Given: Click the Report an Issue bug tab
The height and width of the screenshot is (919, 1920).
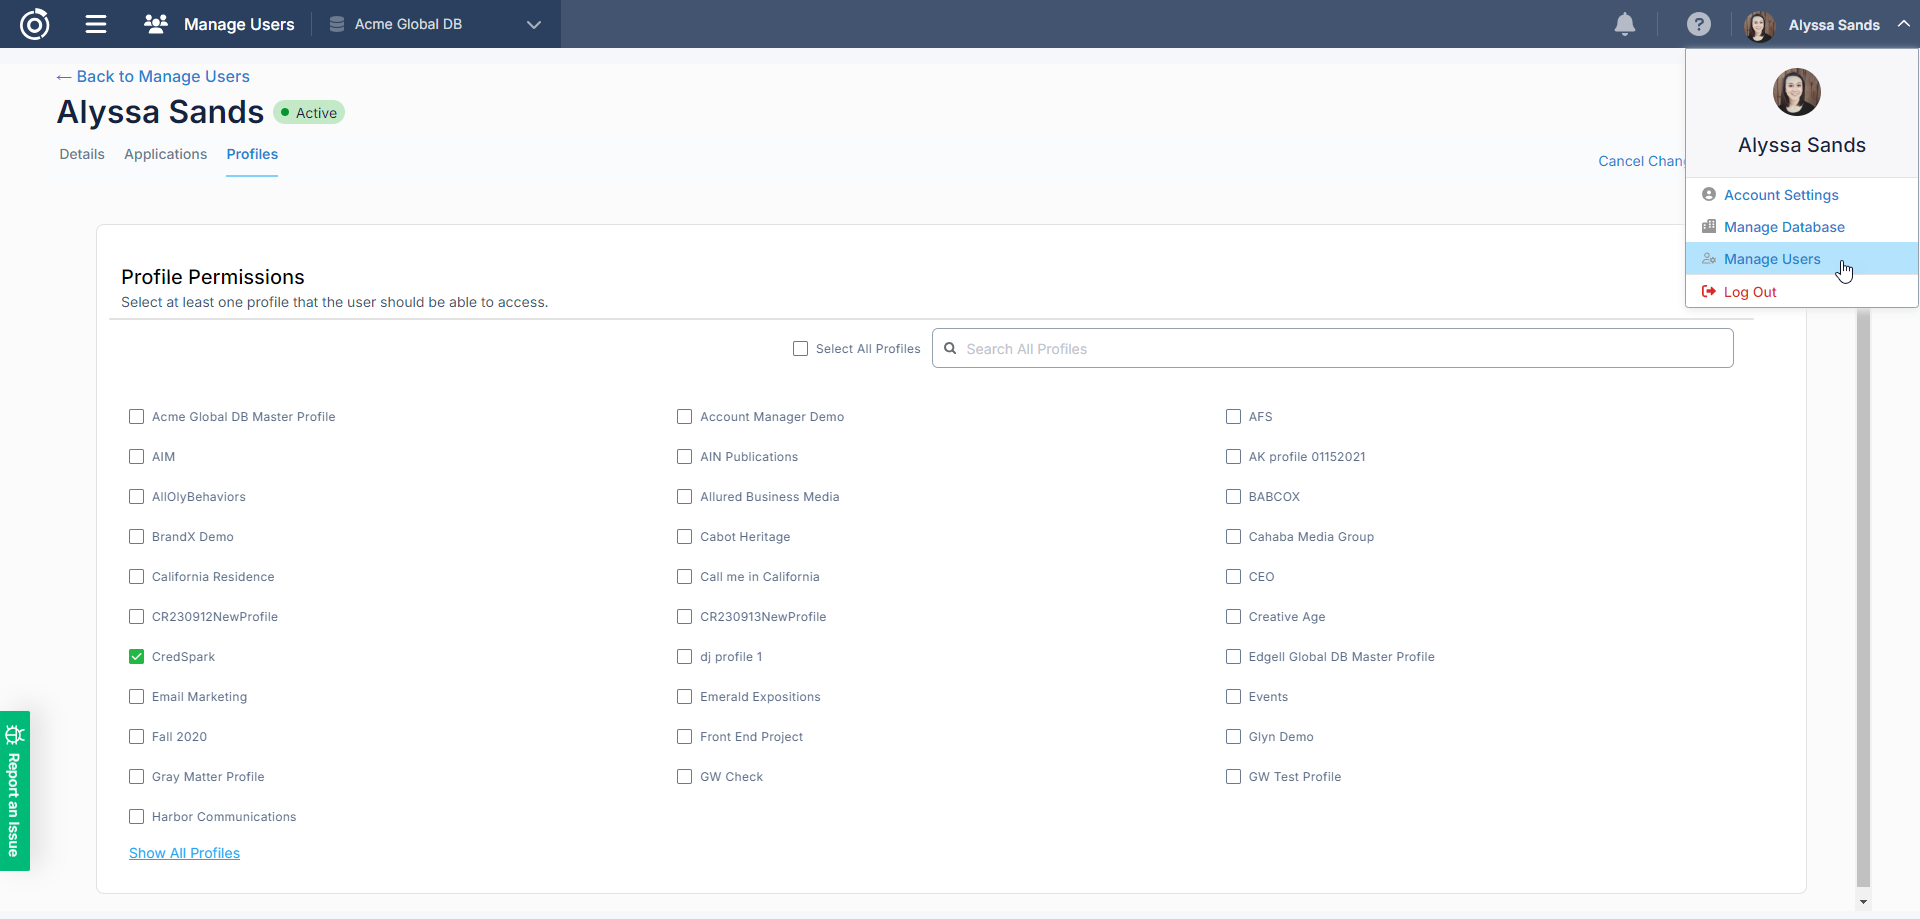Looking at the screenshot, I should [14, 790].
